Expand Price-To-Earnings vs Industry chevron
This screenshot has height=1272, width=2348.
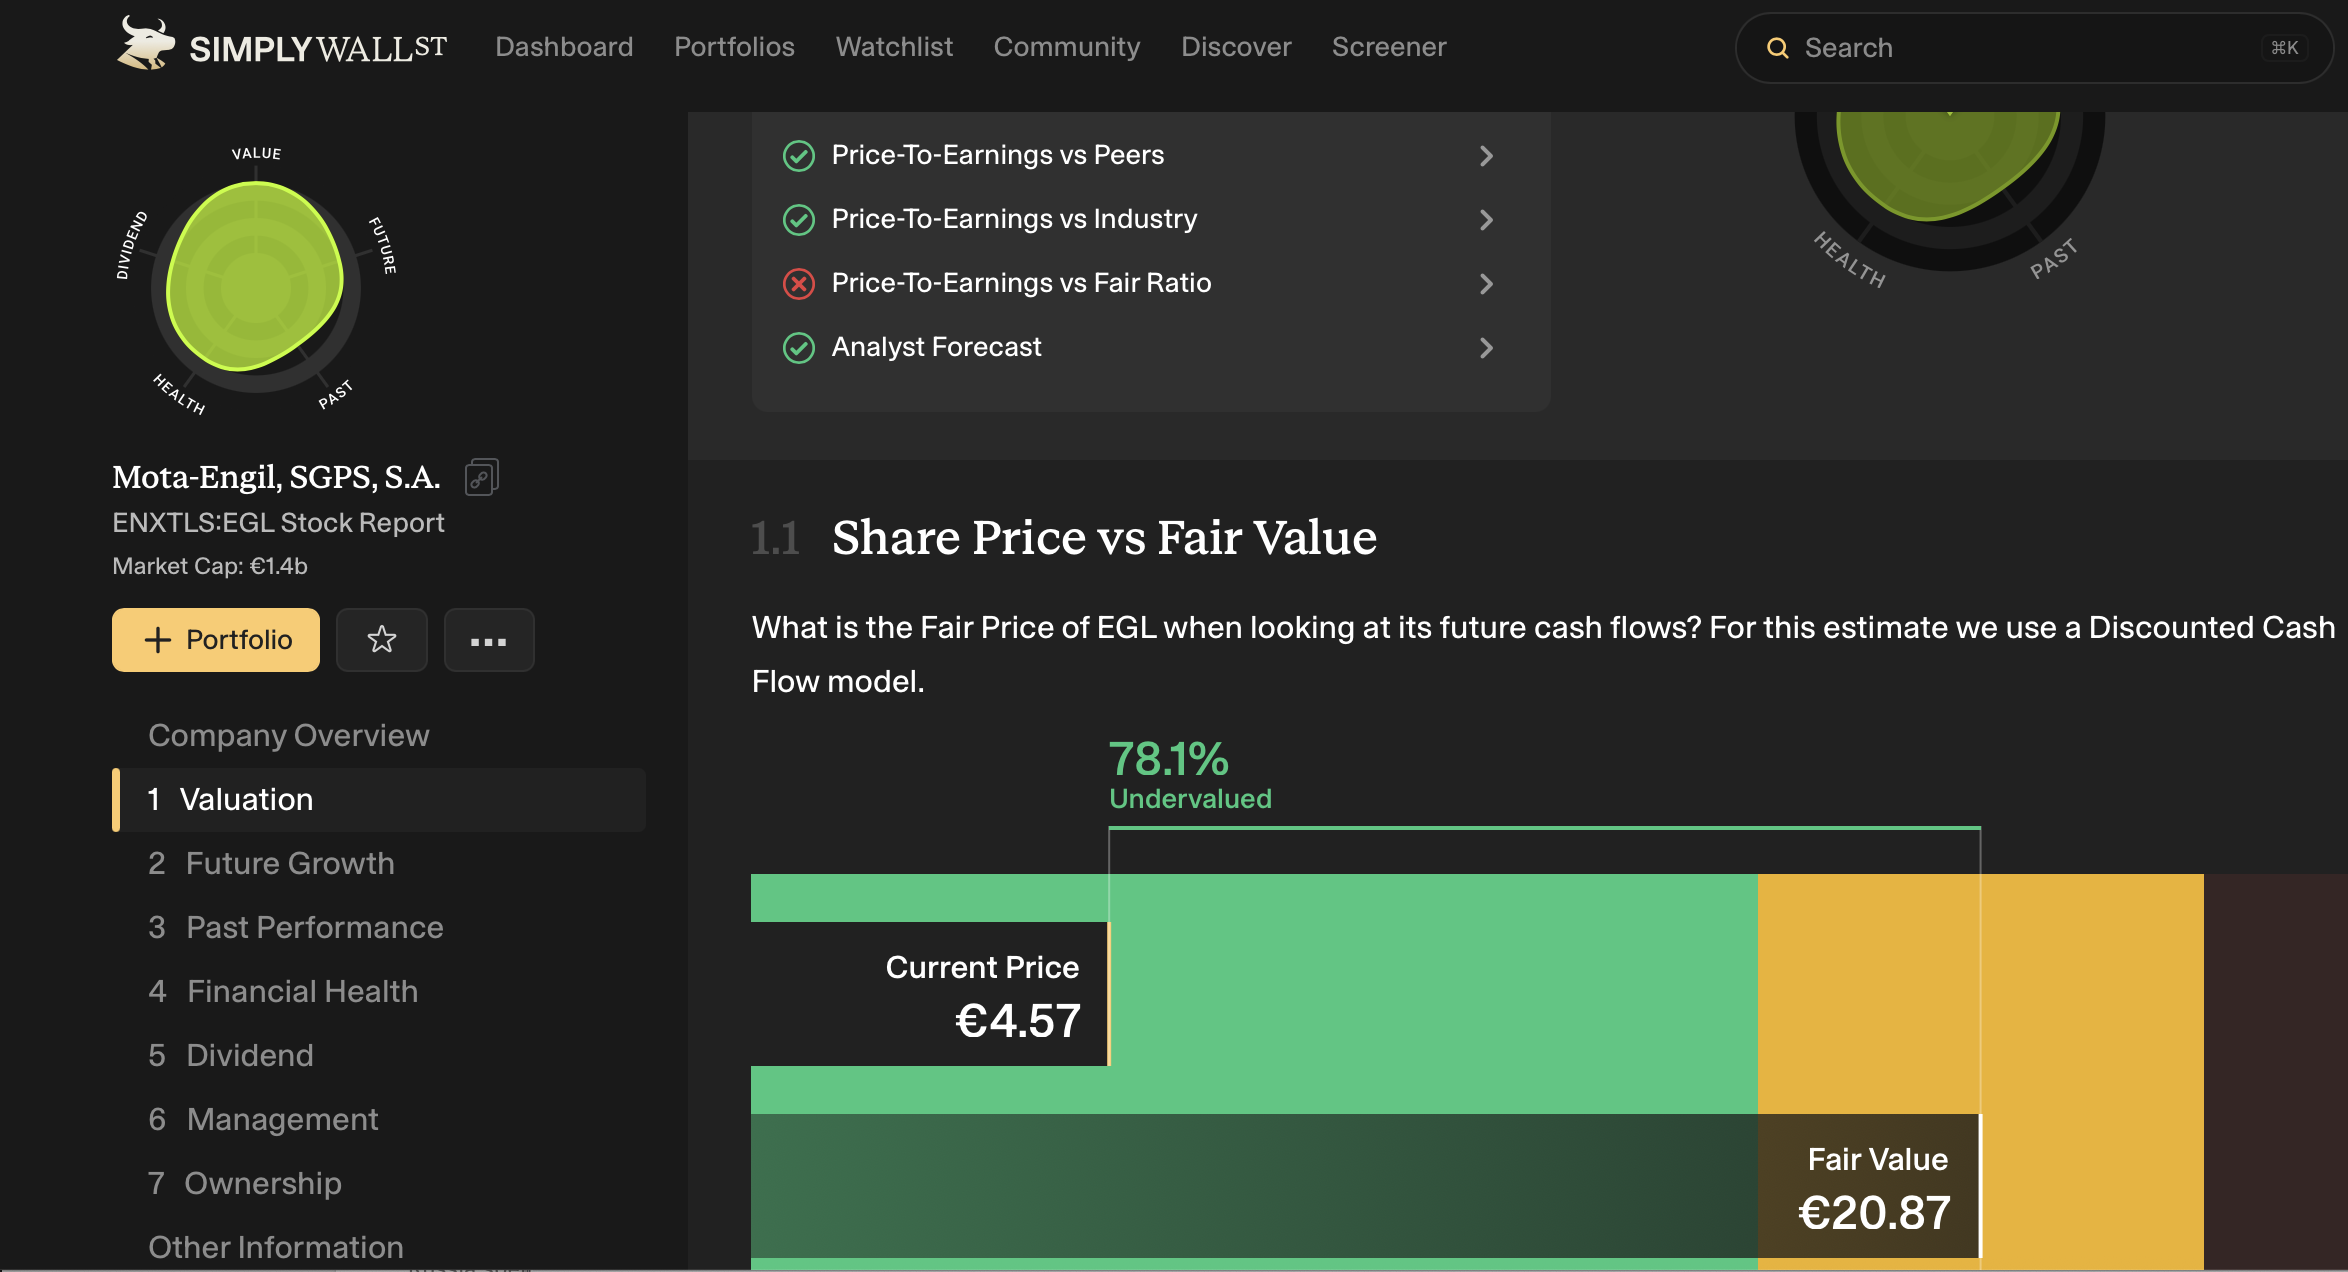coord(1486,220)
